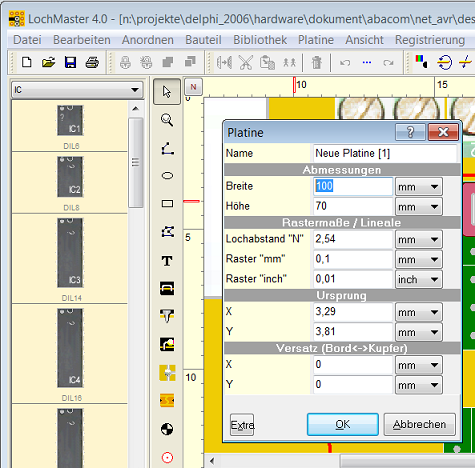Open the Bibliothek menu

tap(260, 40)
